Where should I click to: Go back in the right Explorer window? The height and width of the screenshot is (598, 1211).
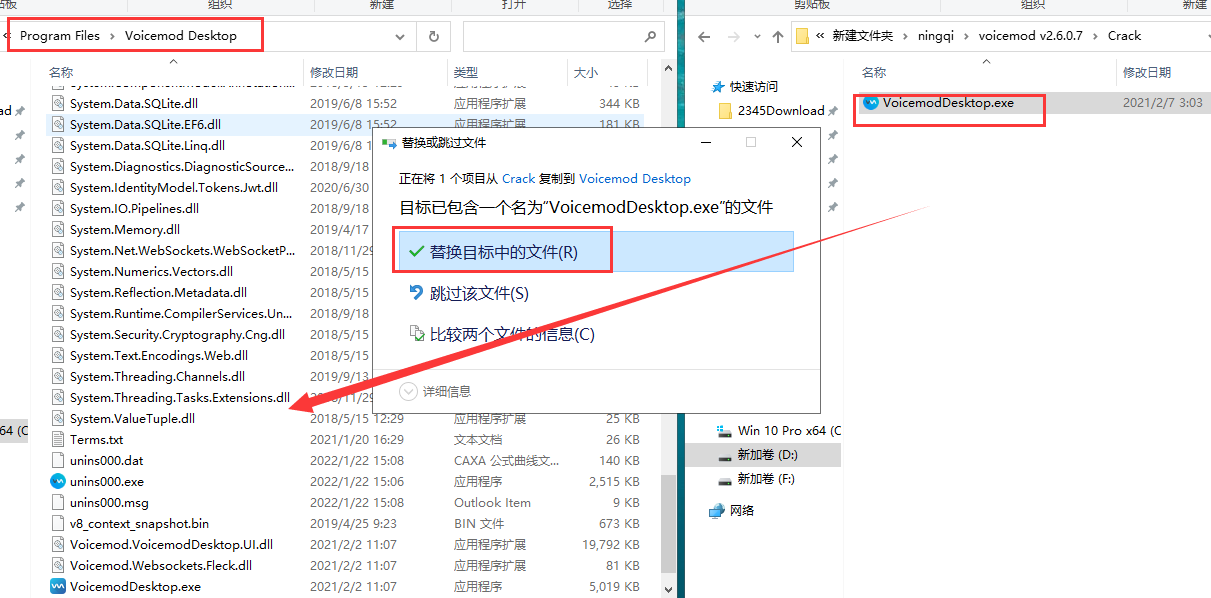[704, 36]
